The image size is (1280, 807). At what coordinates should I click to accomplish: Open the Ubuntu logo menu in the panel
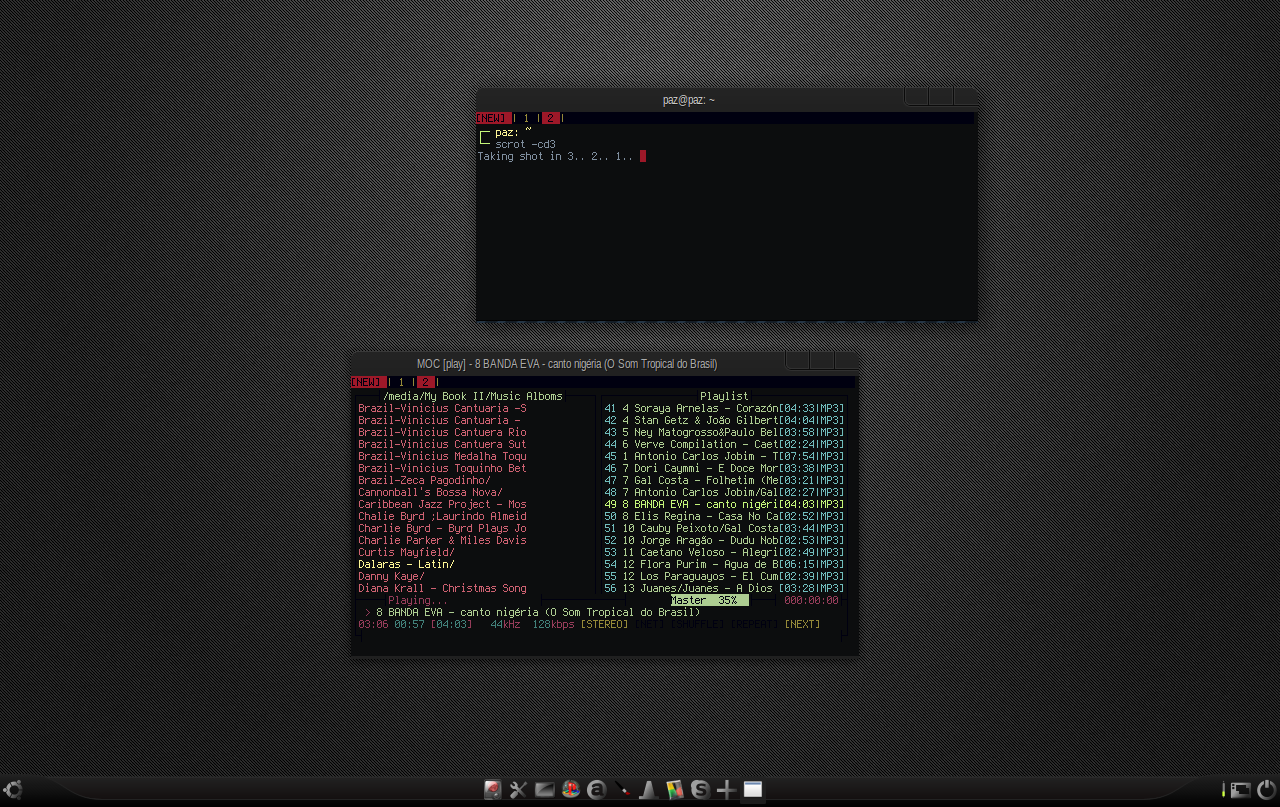point(12,790)
